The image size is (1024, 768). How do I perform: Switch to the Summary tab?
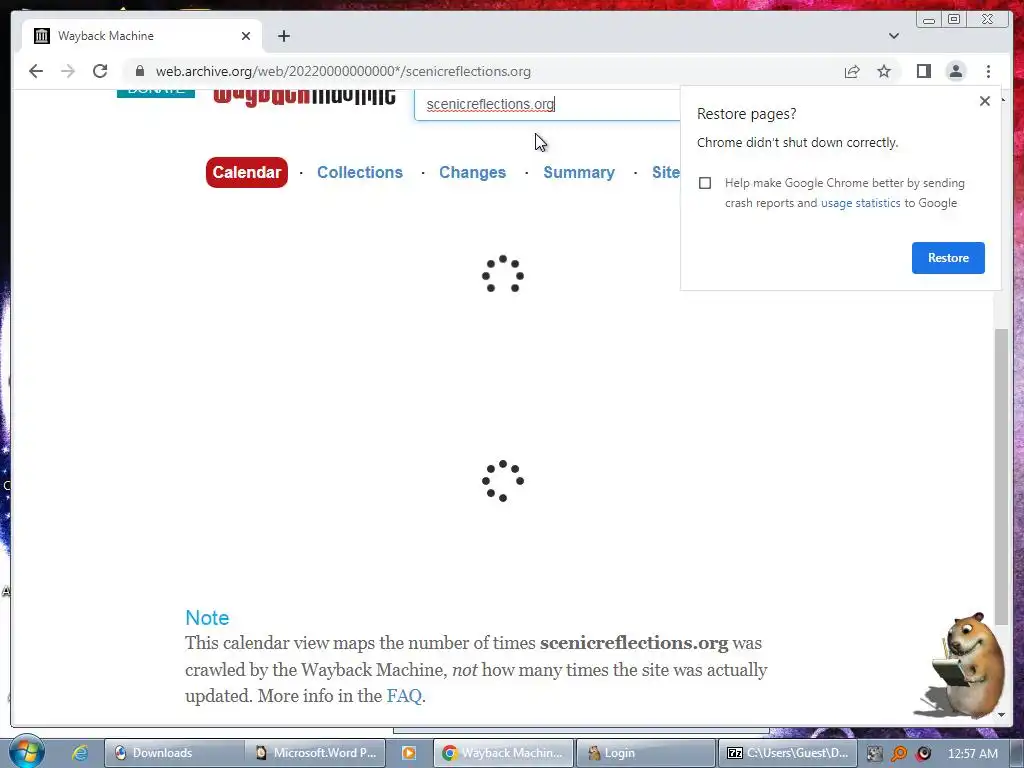click(579, 172)
